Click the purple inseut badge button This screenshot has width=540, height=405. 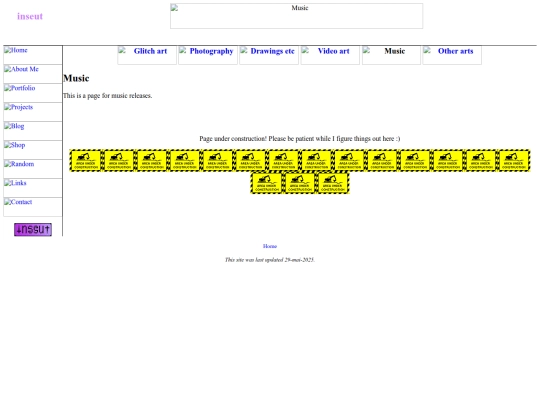click(33, 229)
